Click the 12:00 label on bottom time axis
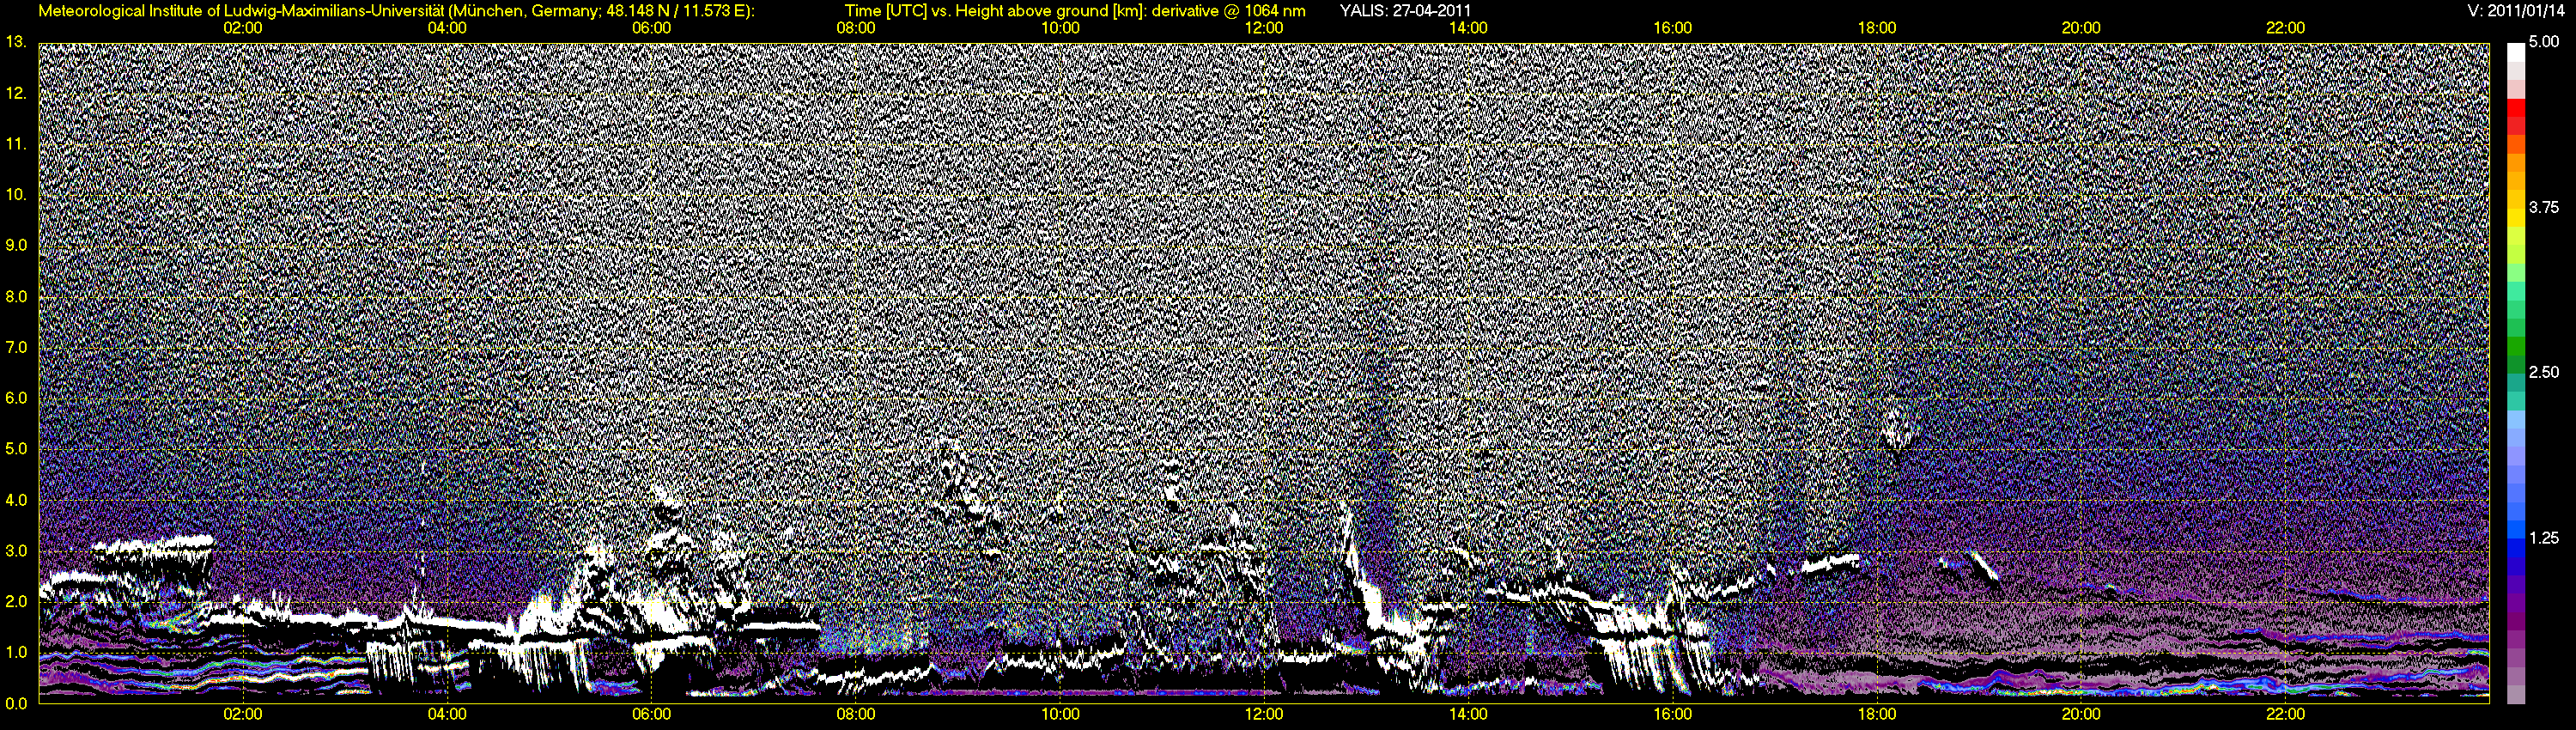The image size is (2576, 730). click(1264, 714)
